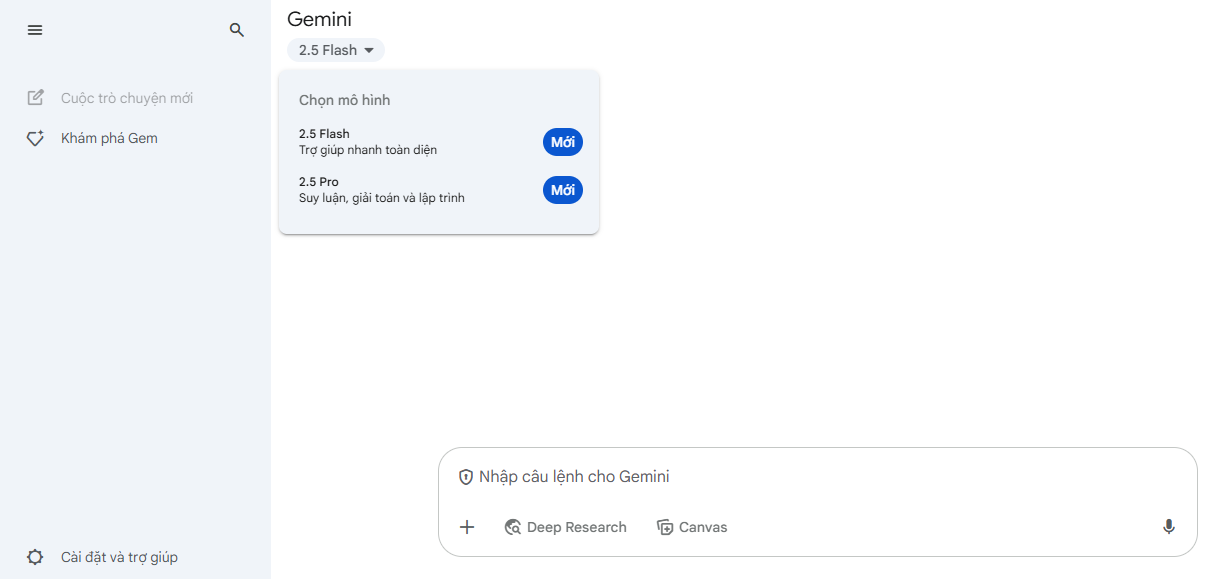Open Cài đặt và trợ giúp
Viewport: 1213px width, 579px height.
pyautogui.click(x=119, y=557)
